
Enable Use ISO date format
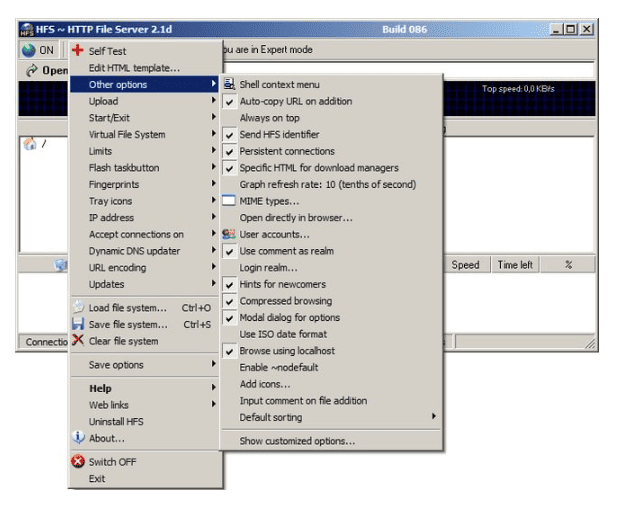pyautogui.click(x=331, y=334)
